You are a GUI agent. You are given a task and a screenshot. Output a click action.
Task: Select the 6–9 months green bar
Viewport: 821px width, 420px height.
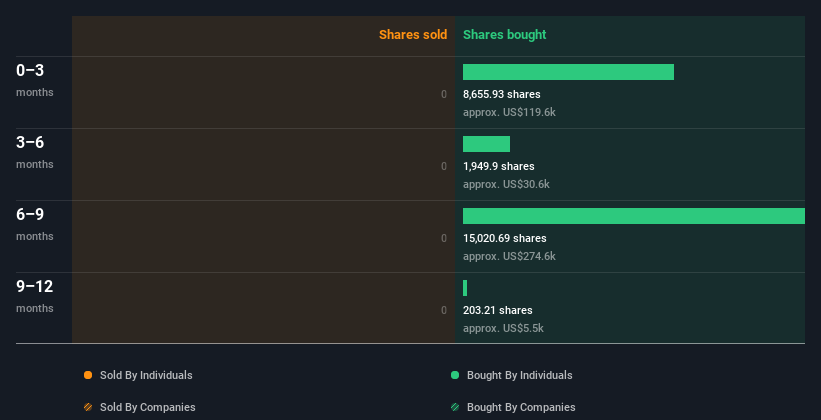point(634,216)
